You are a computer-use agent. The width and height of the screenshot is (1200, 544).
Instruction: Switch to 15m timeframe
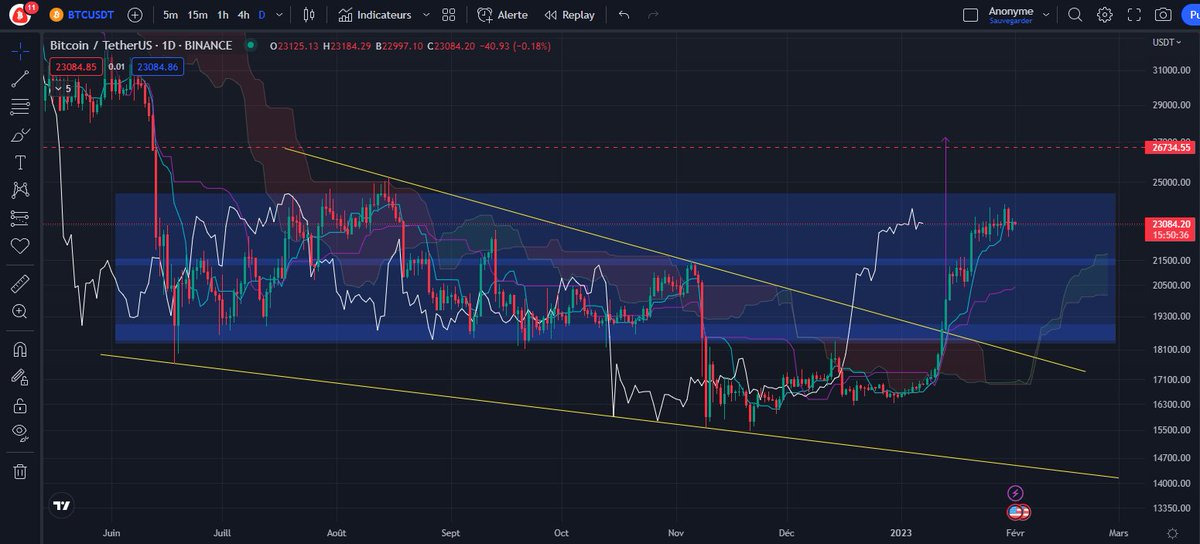point(198,15)
